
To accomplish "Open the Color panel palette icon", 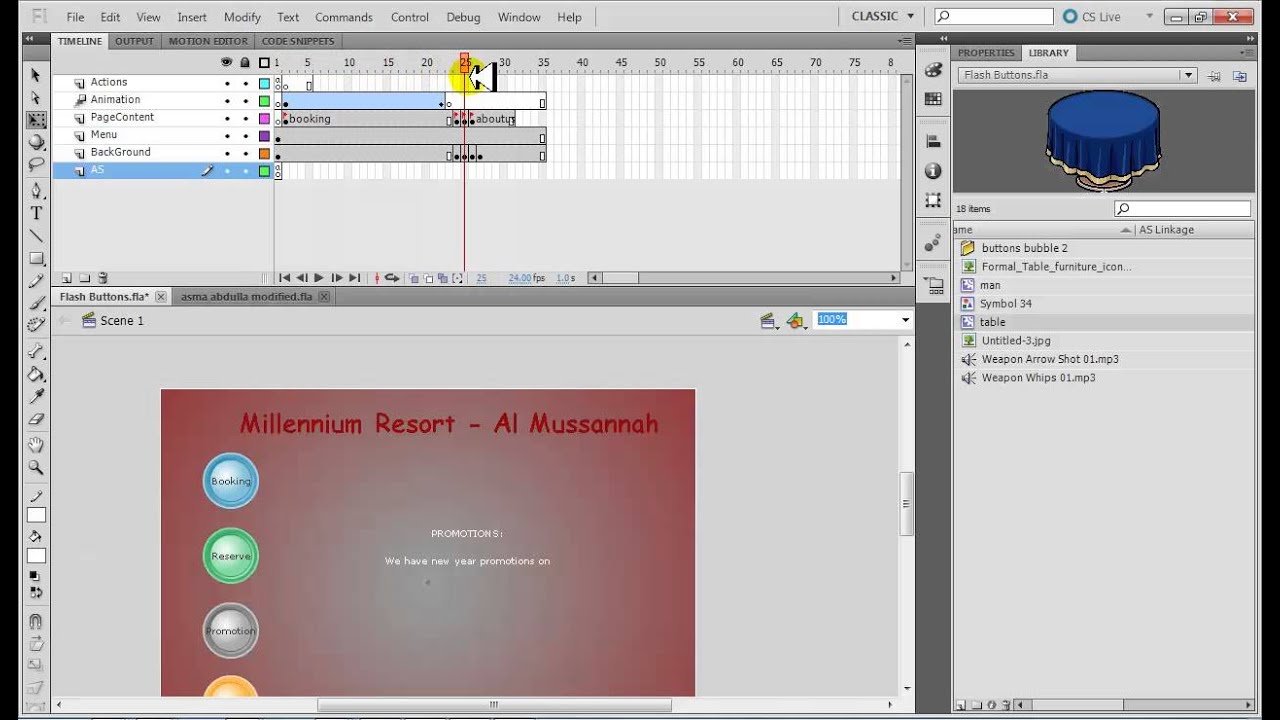I will click(x=933, y=70).
